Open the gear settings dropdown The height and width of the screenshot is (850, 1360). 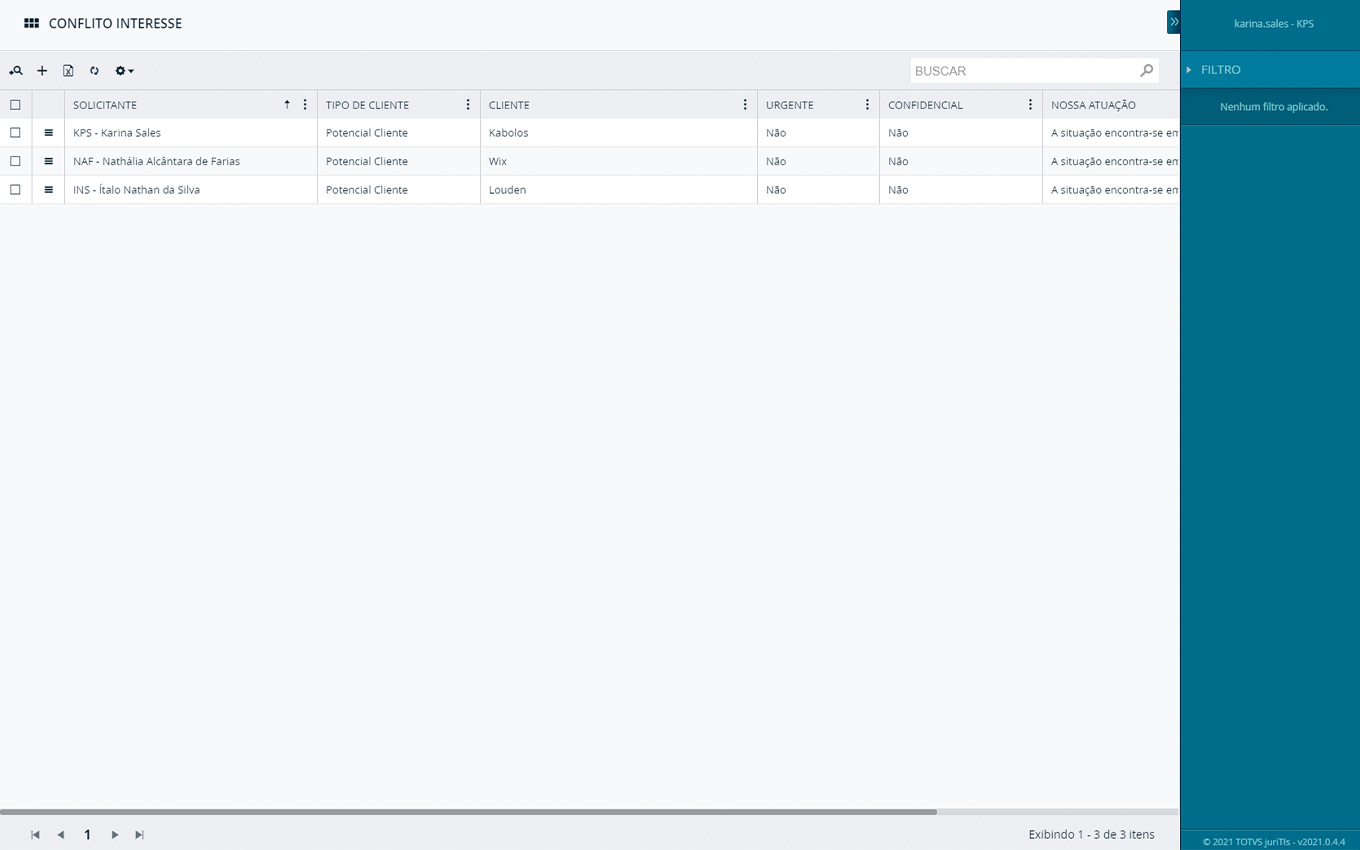click(124, 71)
